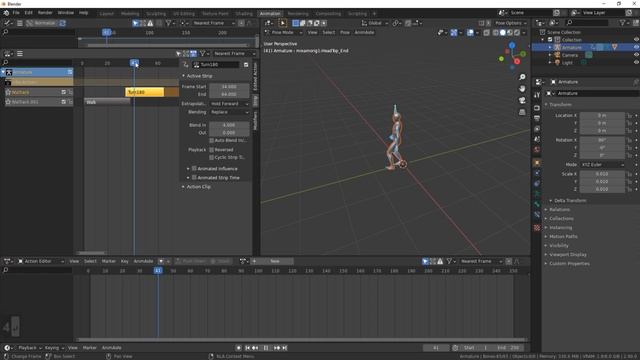Select the Turn180 NLA strip

point(144,92)
